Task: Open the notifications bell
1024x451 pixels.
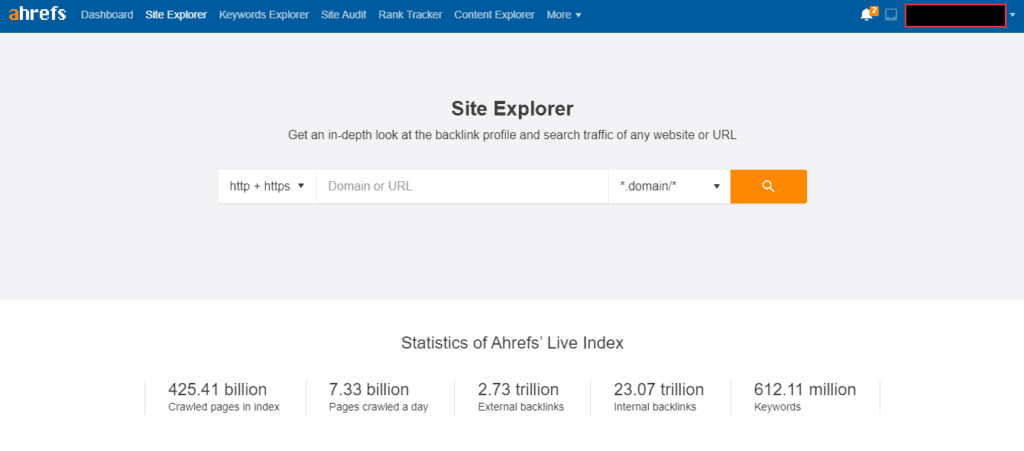Action: pos(866,15)
